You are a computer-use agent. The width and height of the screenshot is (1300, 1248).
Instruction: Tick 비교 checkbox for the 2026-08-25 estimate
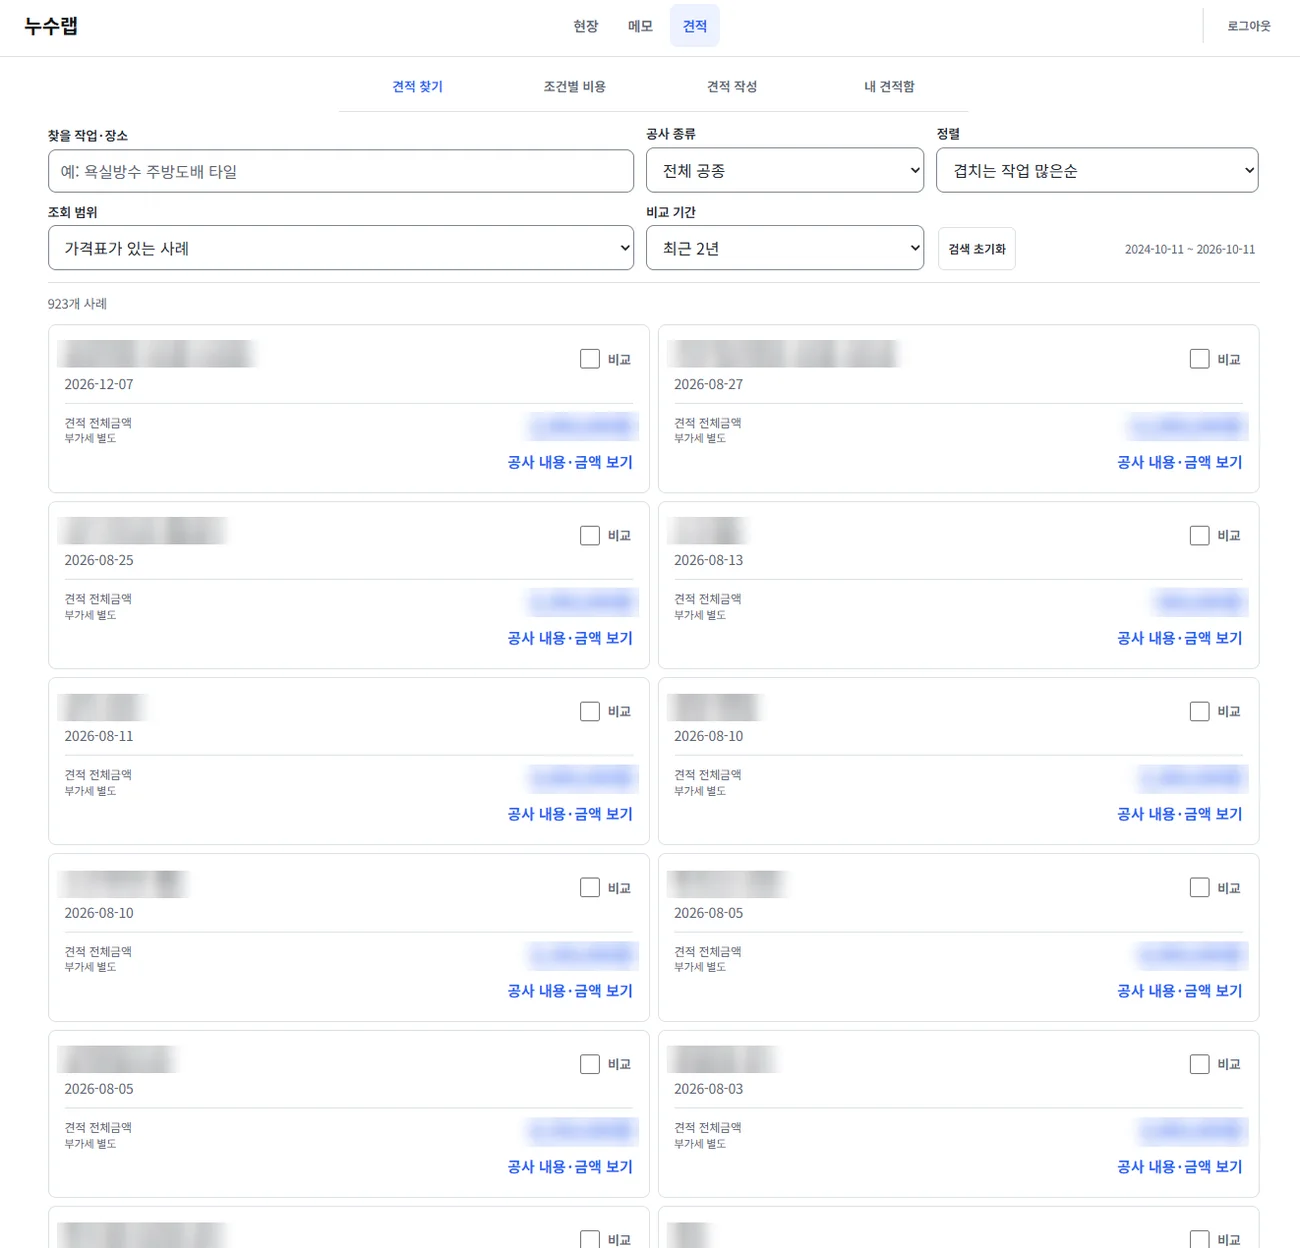590,536
